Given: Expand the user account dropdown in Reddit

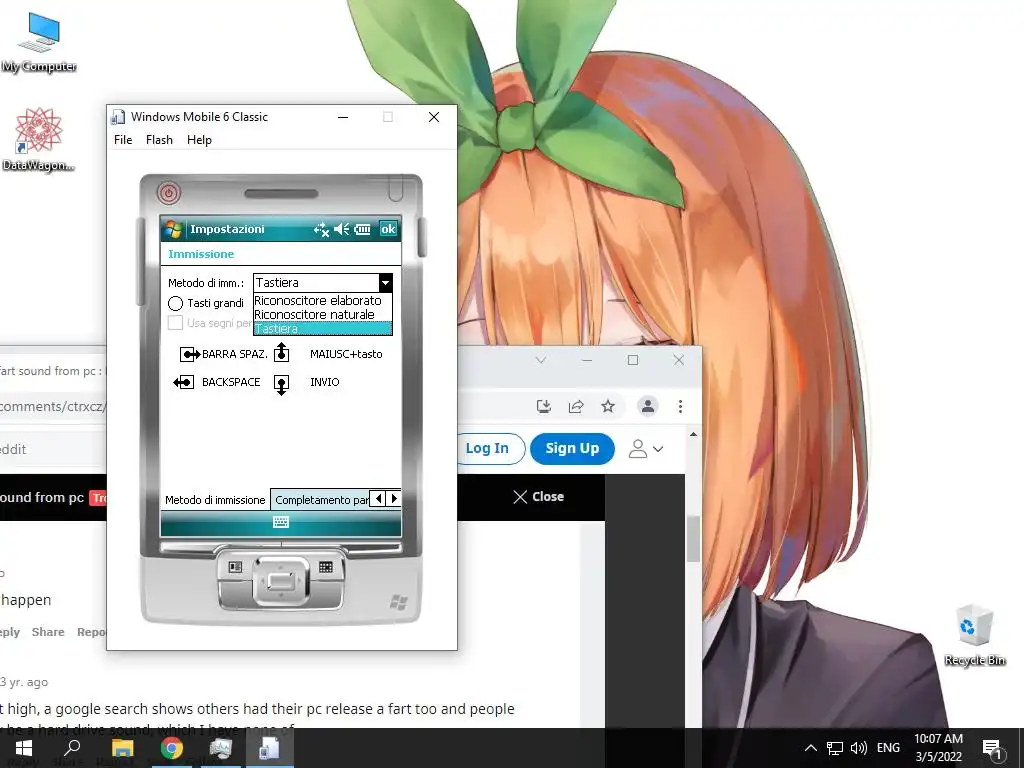Looking at the screenshot, I should [x=646, y=449].
